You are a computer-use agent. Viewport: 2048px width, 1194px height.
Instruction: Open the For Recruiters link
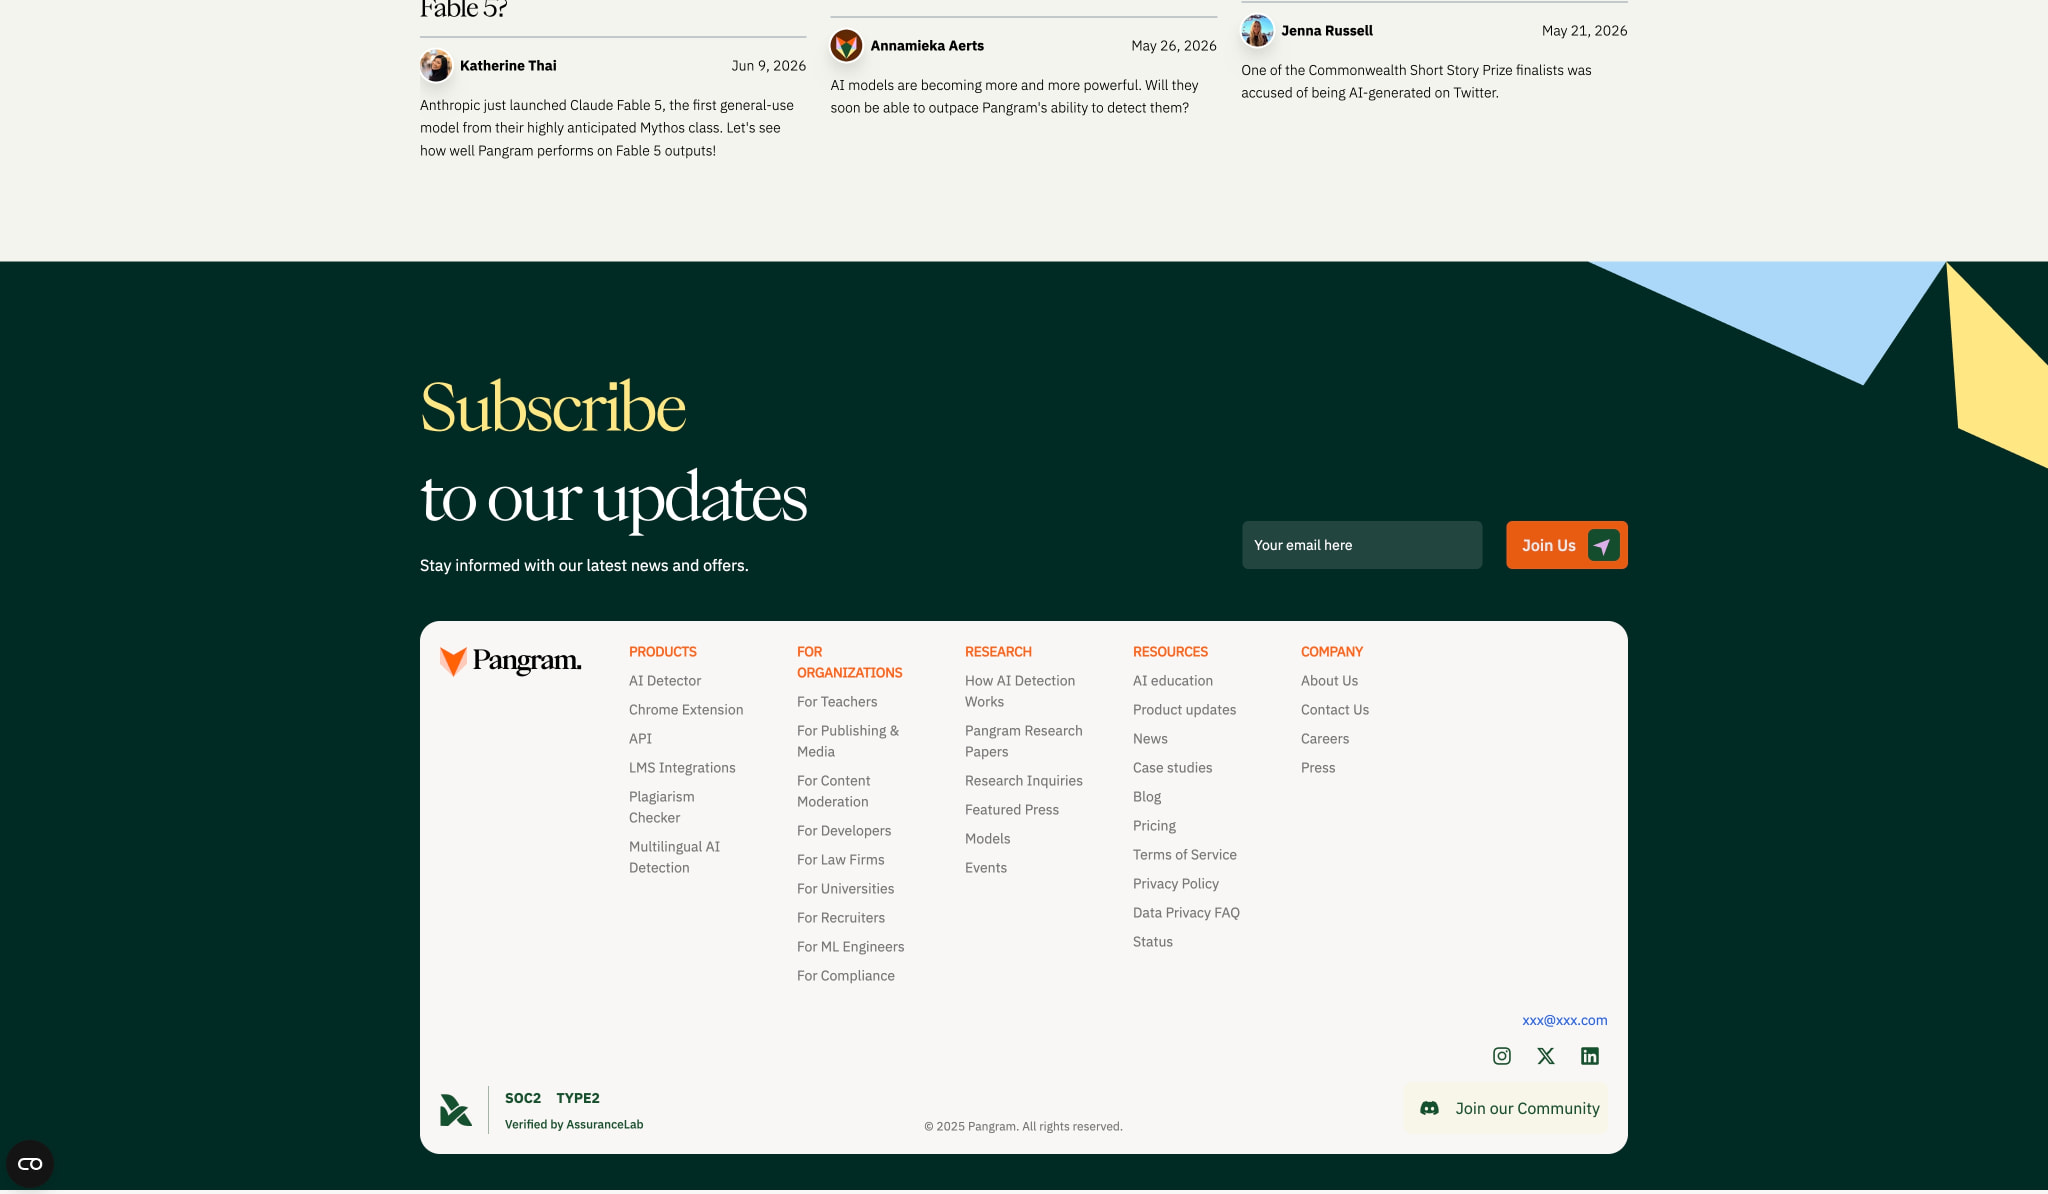click(841, 918)
